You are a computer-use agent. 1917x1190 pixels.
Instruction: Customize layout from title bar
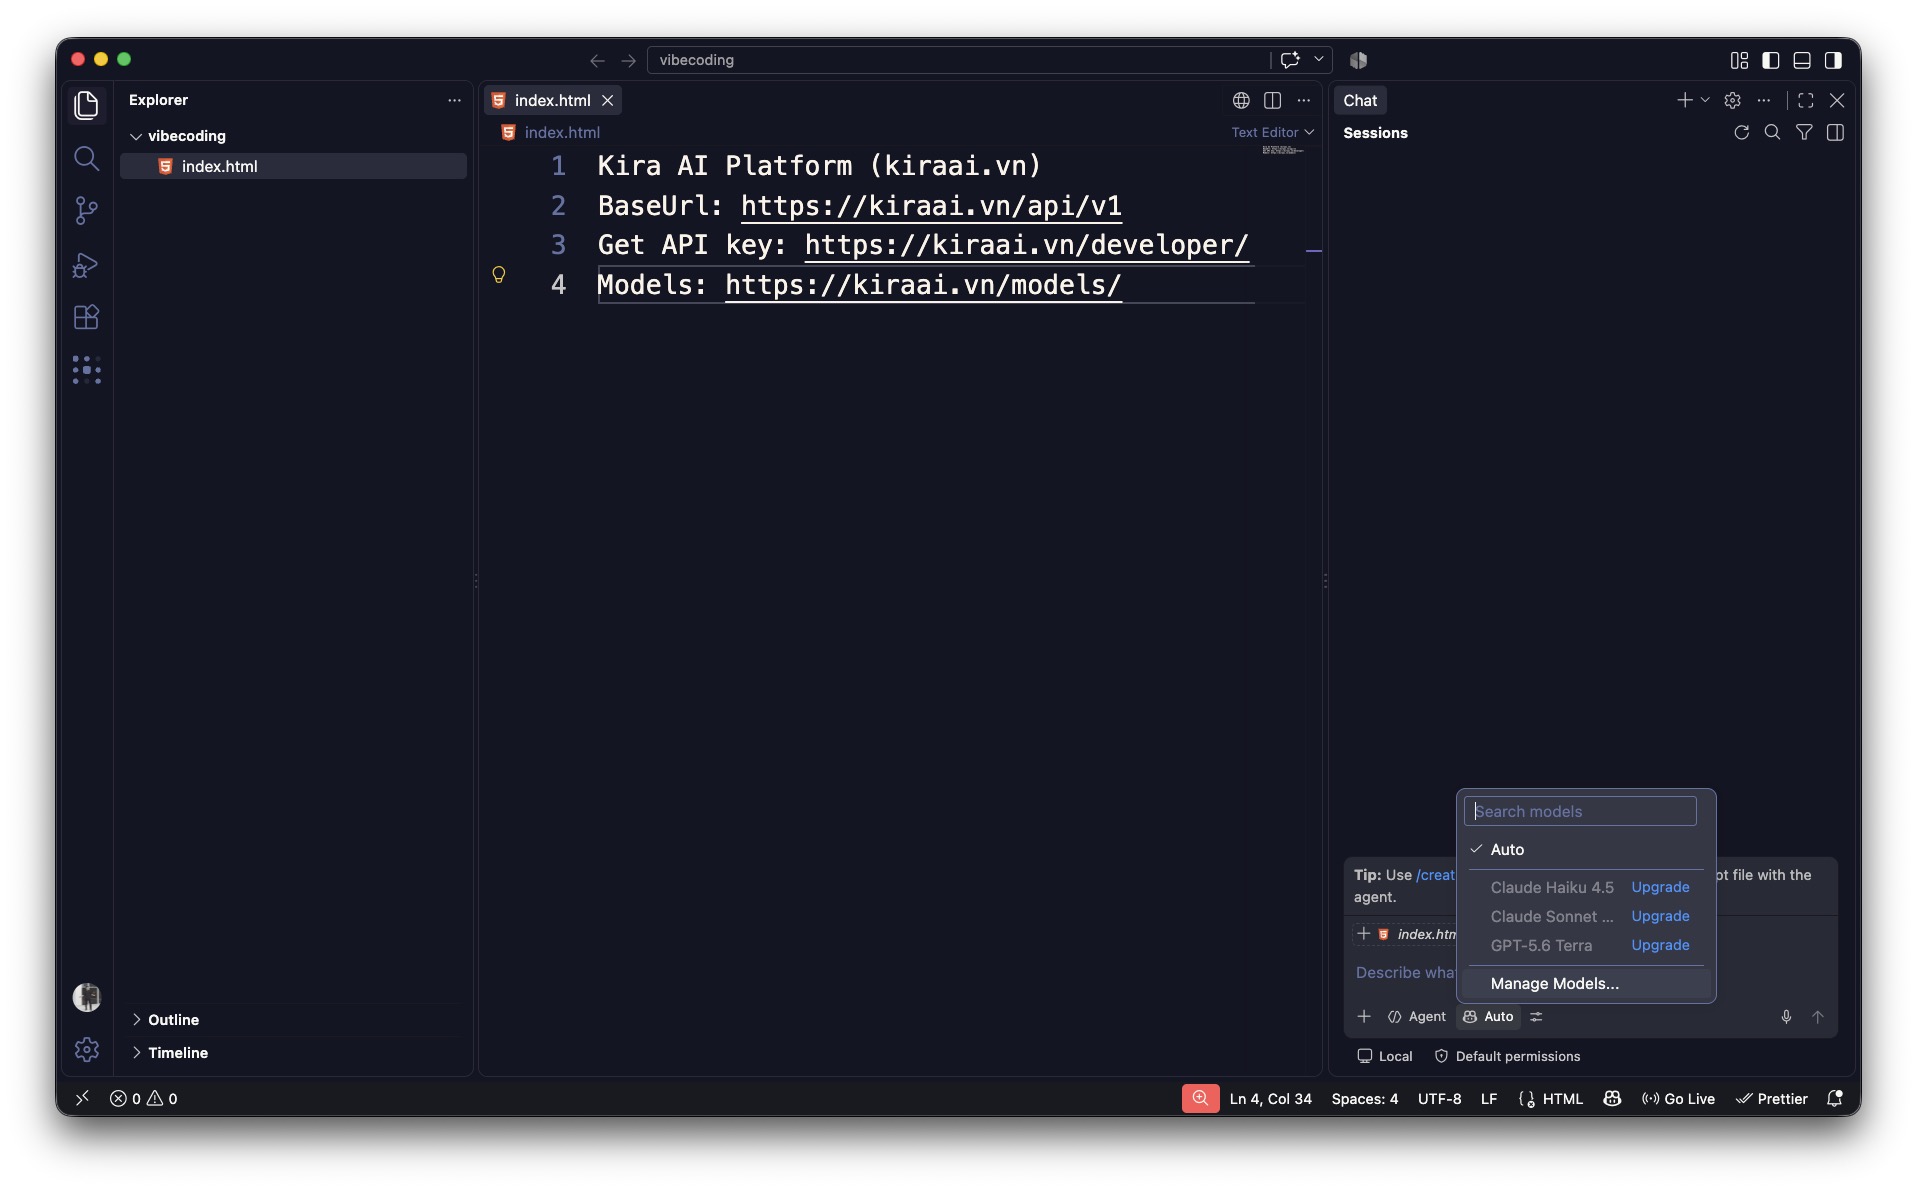1739,60
